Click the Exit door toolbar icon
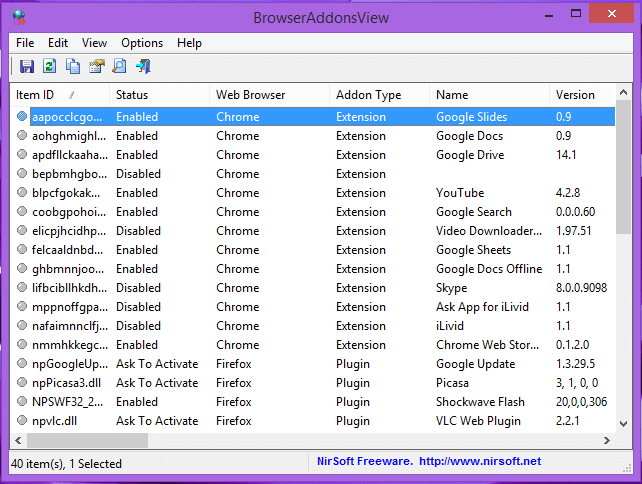Viewport: 642px width, 484px height. point(143,66)
